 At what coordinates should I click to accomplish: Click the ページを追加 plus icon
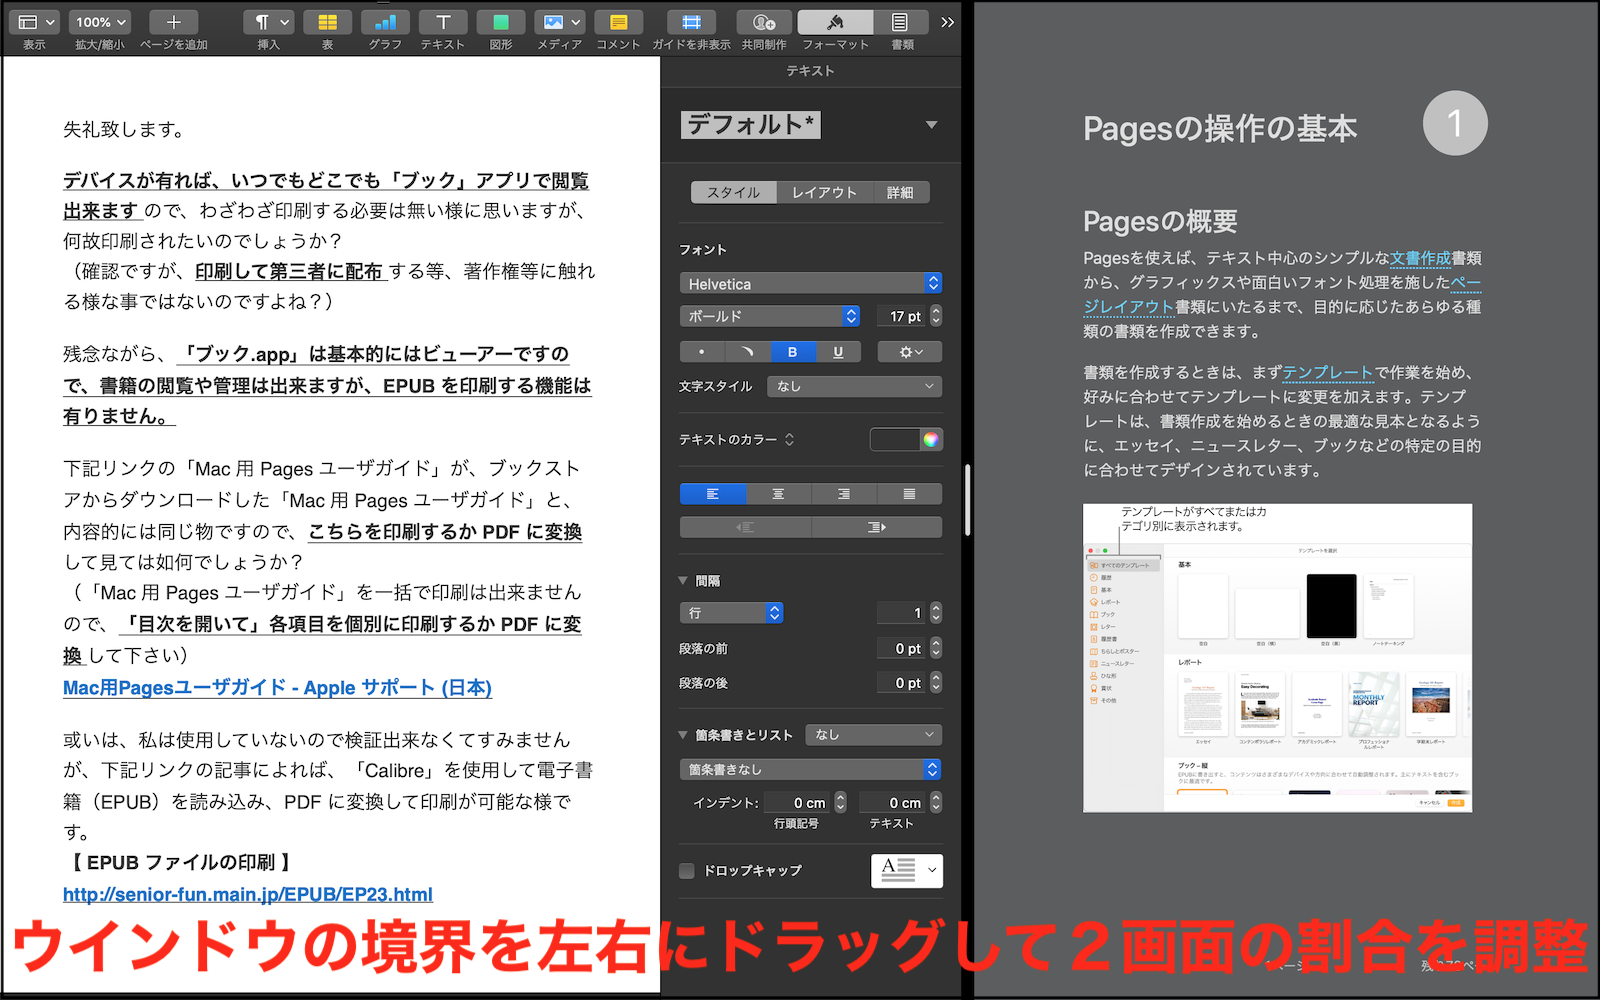(173, 22)
